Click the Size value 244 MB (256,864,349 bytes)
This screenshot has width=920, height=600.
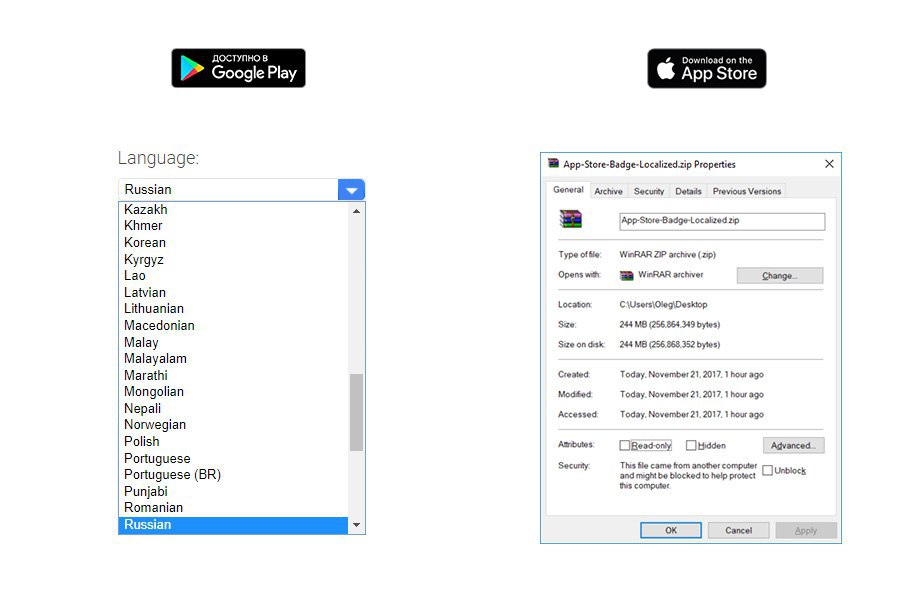669,324
